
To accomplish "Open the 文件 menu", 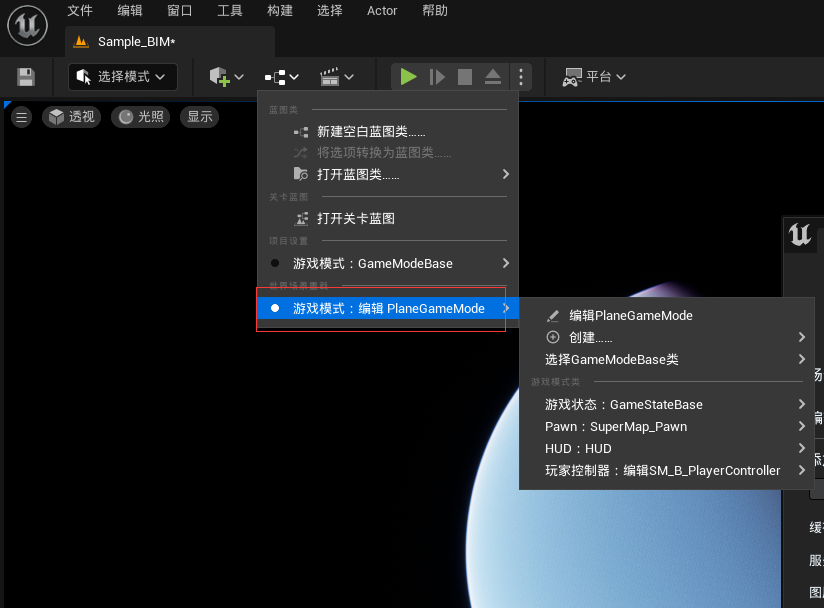I will [x=80, y=11].
